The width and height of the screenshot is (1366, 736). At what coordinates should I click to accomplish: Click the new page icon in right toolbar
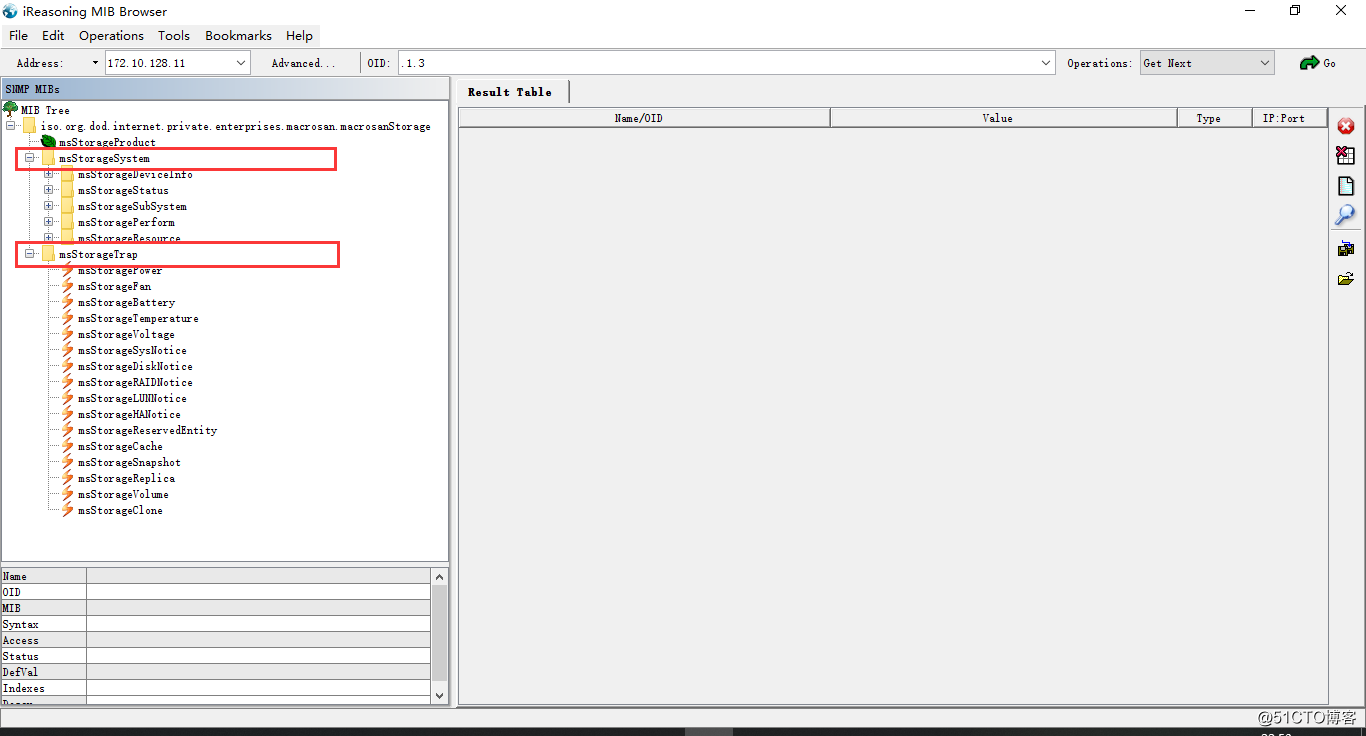tap(1345, 186)
